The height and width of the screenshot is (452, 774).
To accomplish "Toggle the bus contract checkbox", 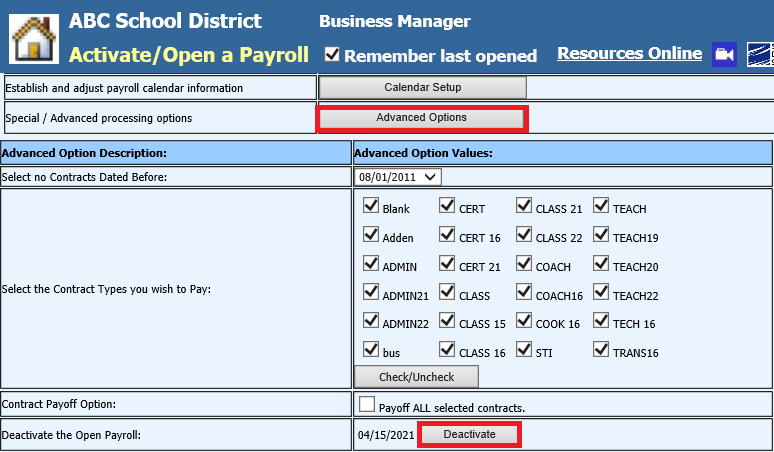I will [x=370, y=350].
